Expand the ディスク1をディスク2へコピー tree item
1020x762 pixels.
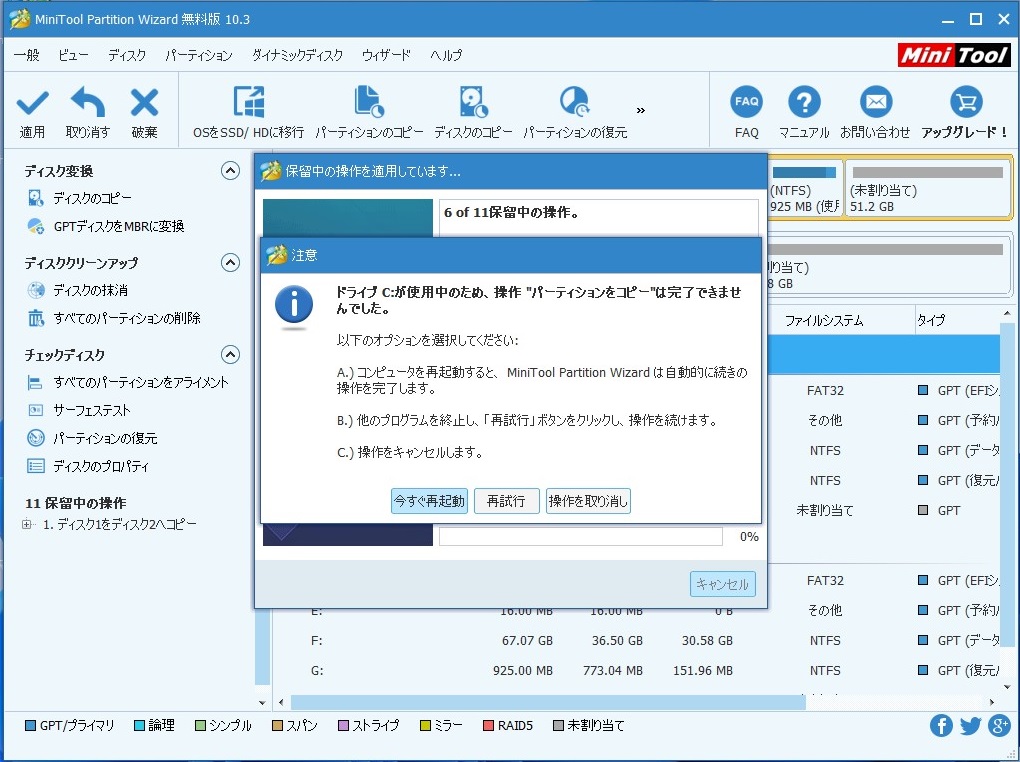(27, 525)
